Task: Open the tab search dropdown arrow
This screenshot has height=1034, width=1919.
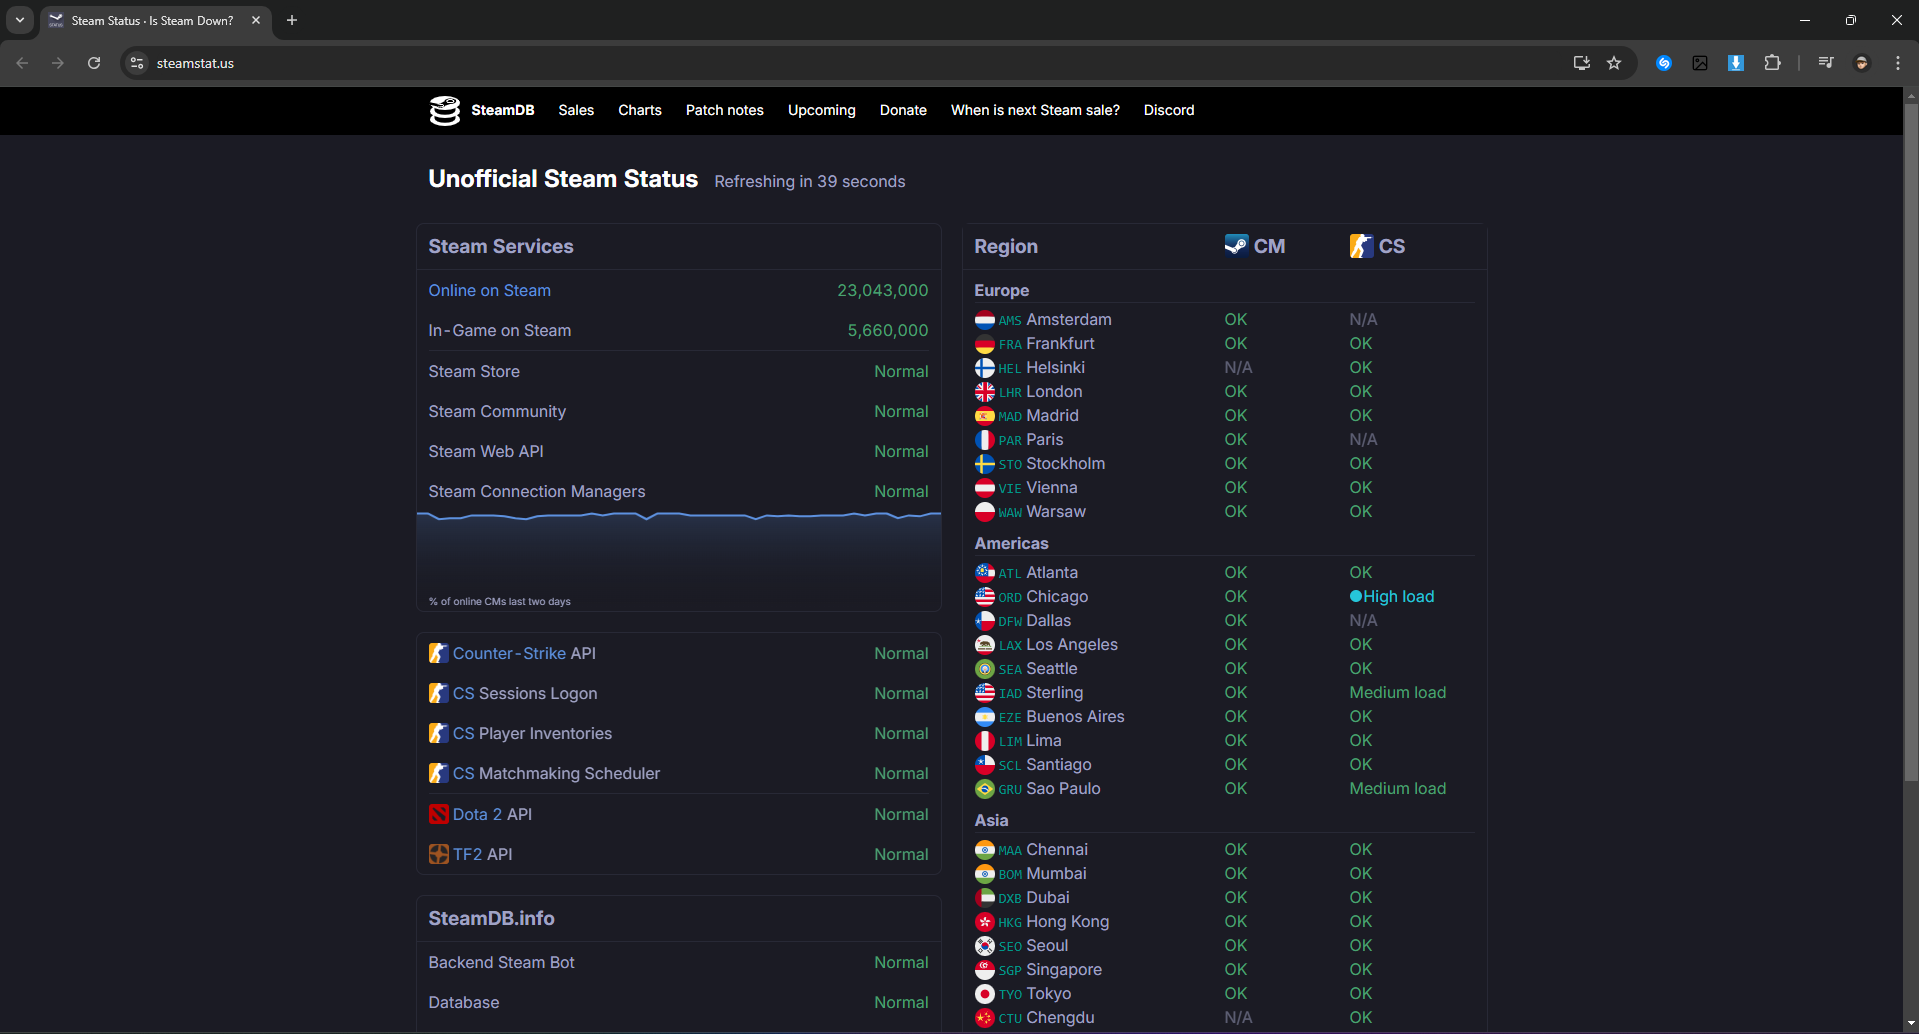Action: click(20, 20)
